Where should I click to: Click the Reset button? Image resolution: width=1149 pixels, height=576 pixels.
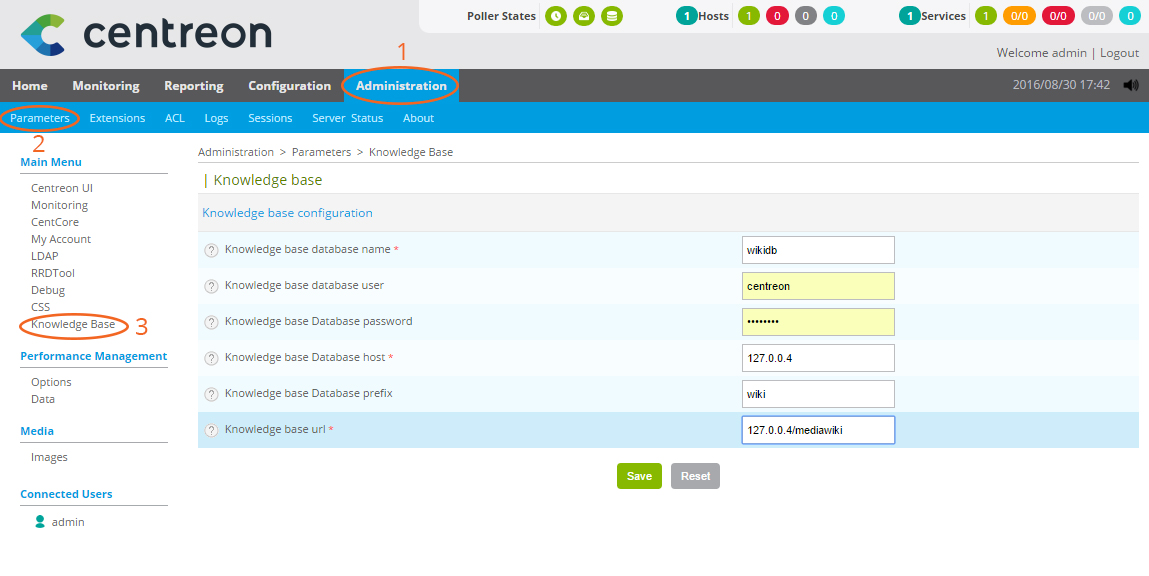[695, 476]
